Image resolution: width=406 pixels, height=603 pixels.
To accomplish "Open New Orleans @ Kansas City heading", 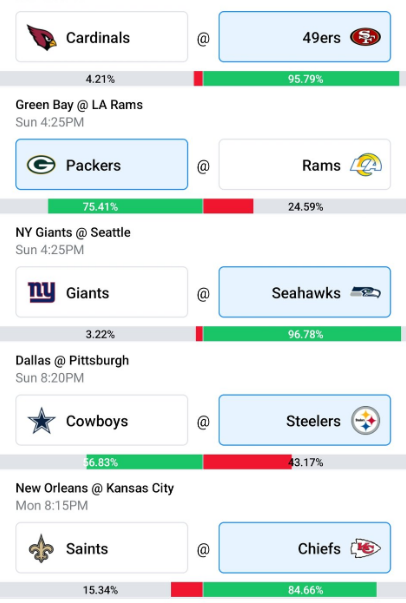I will tap(95, 488).
